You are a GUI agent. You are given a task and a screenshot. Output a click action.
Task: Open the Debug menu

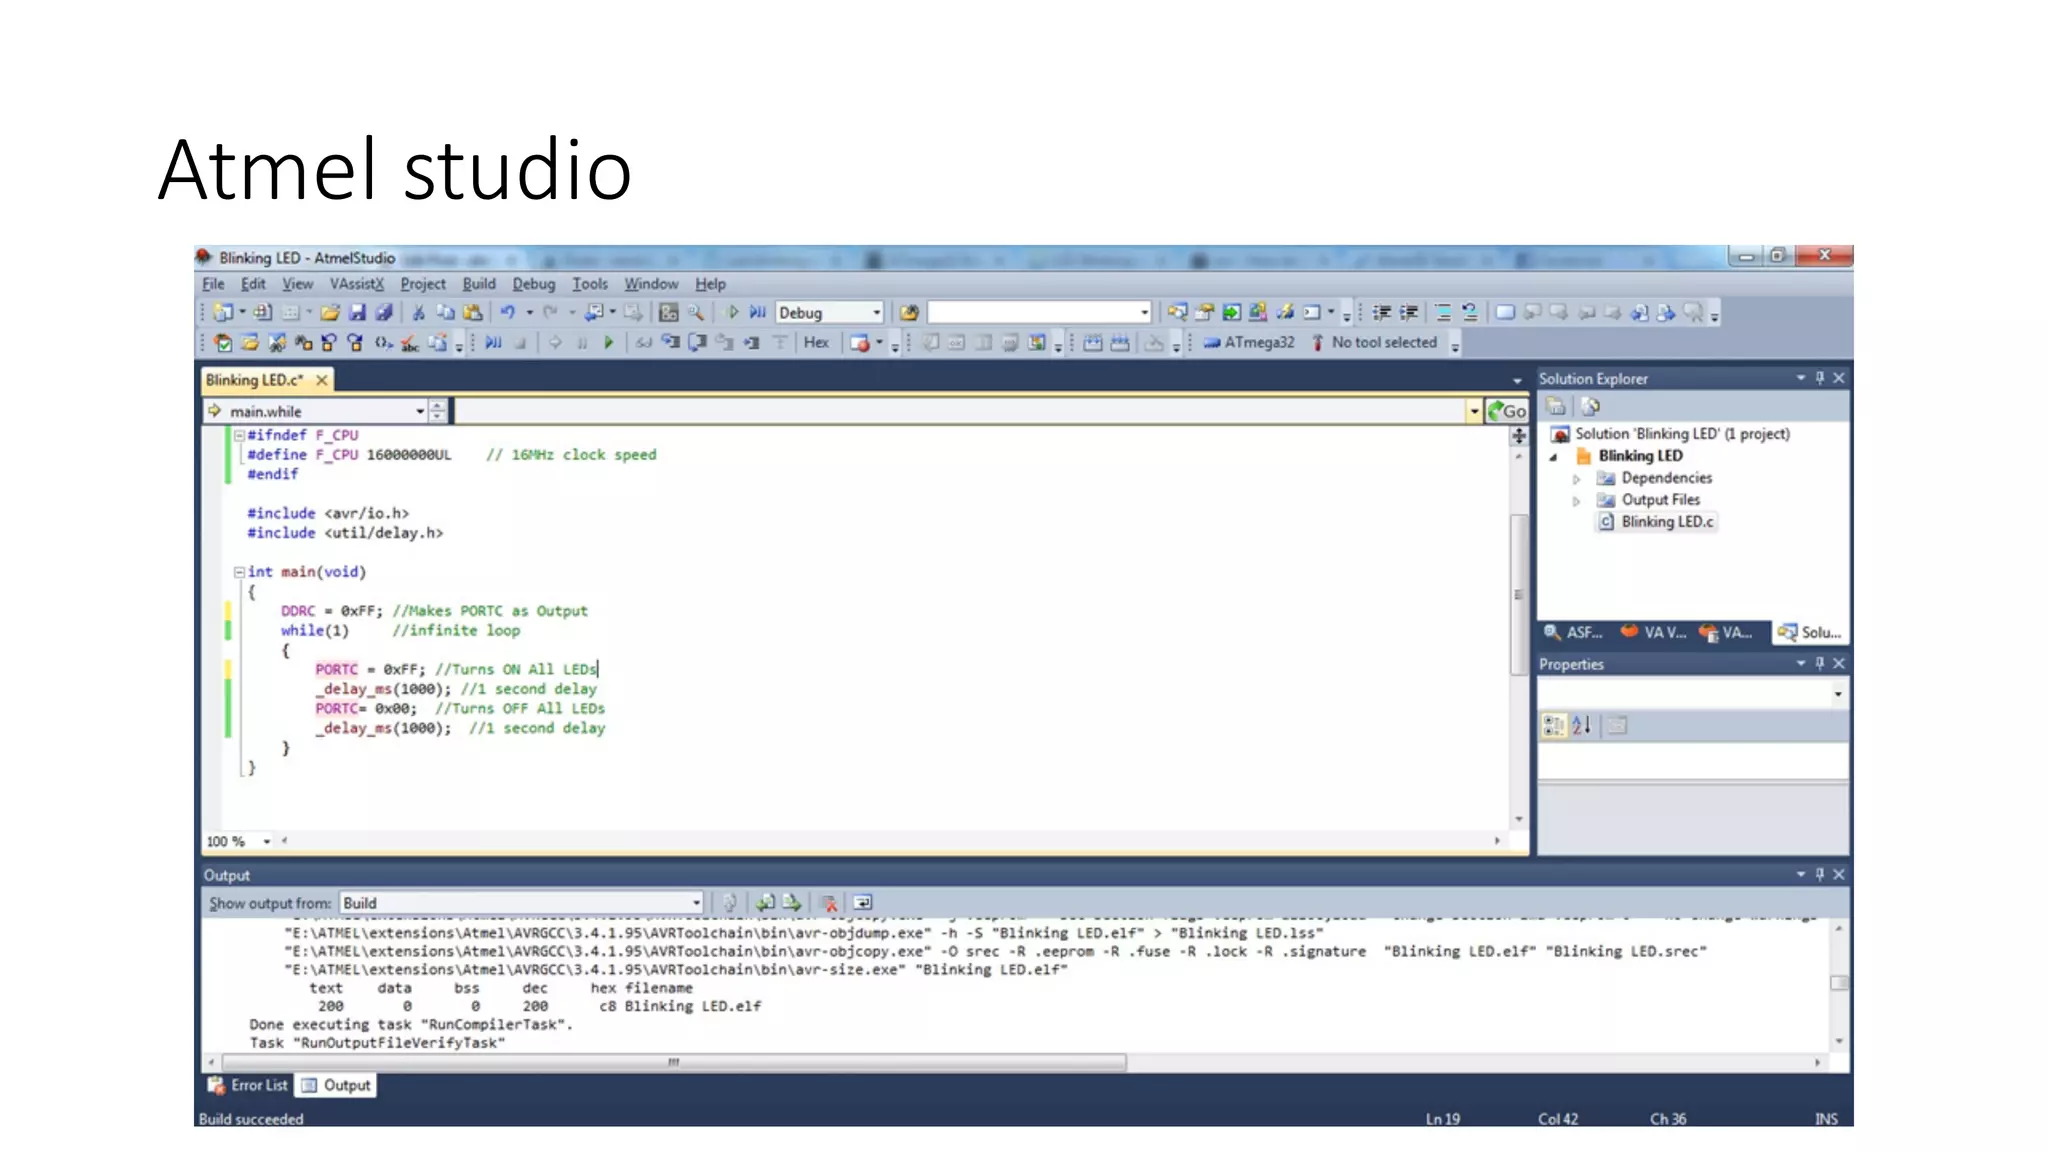coord(534,284)
